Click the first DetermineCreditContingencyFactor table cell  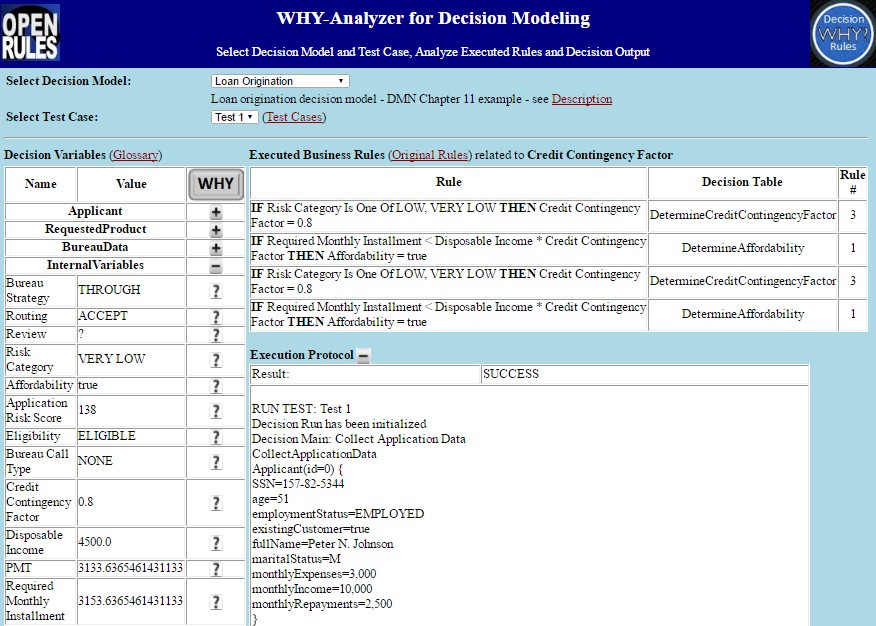[742, 215]
